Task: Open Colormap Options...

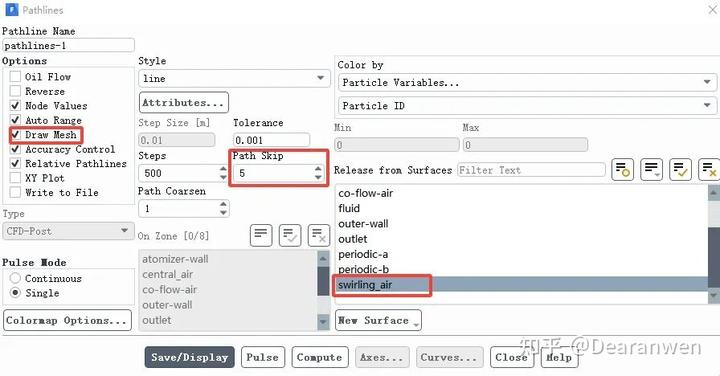Action: click(67, 320)
